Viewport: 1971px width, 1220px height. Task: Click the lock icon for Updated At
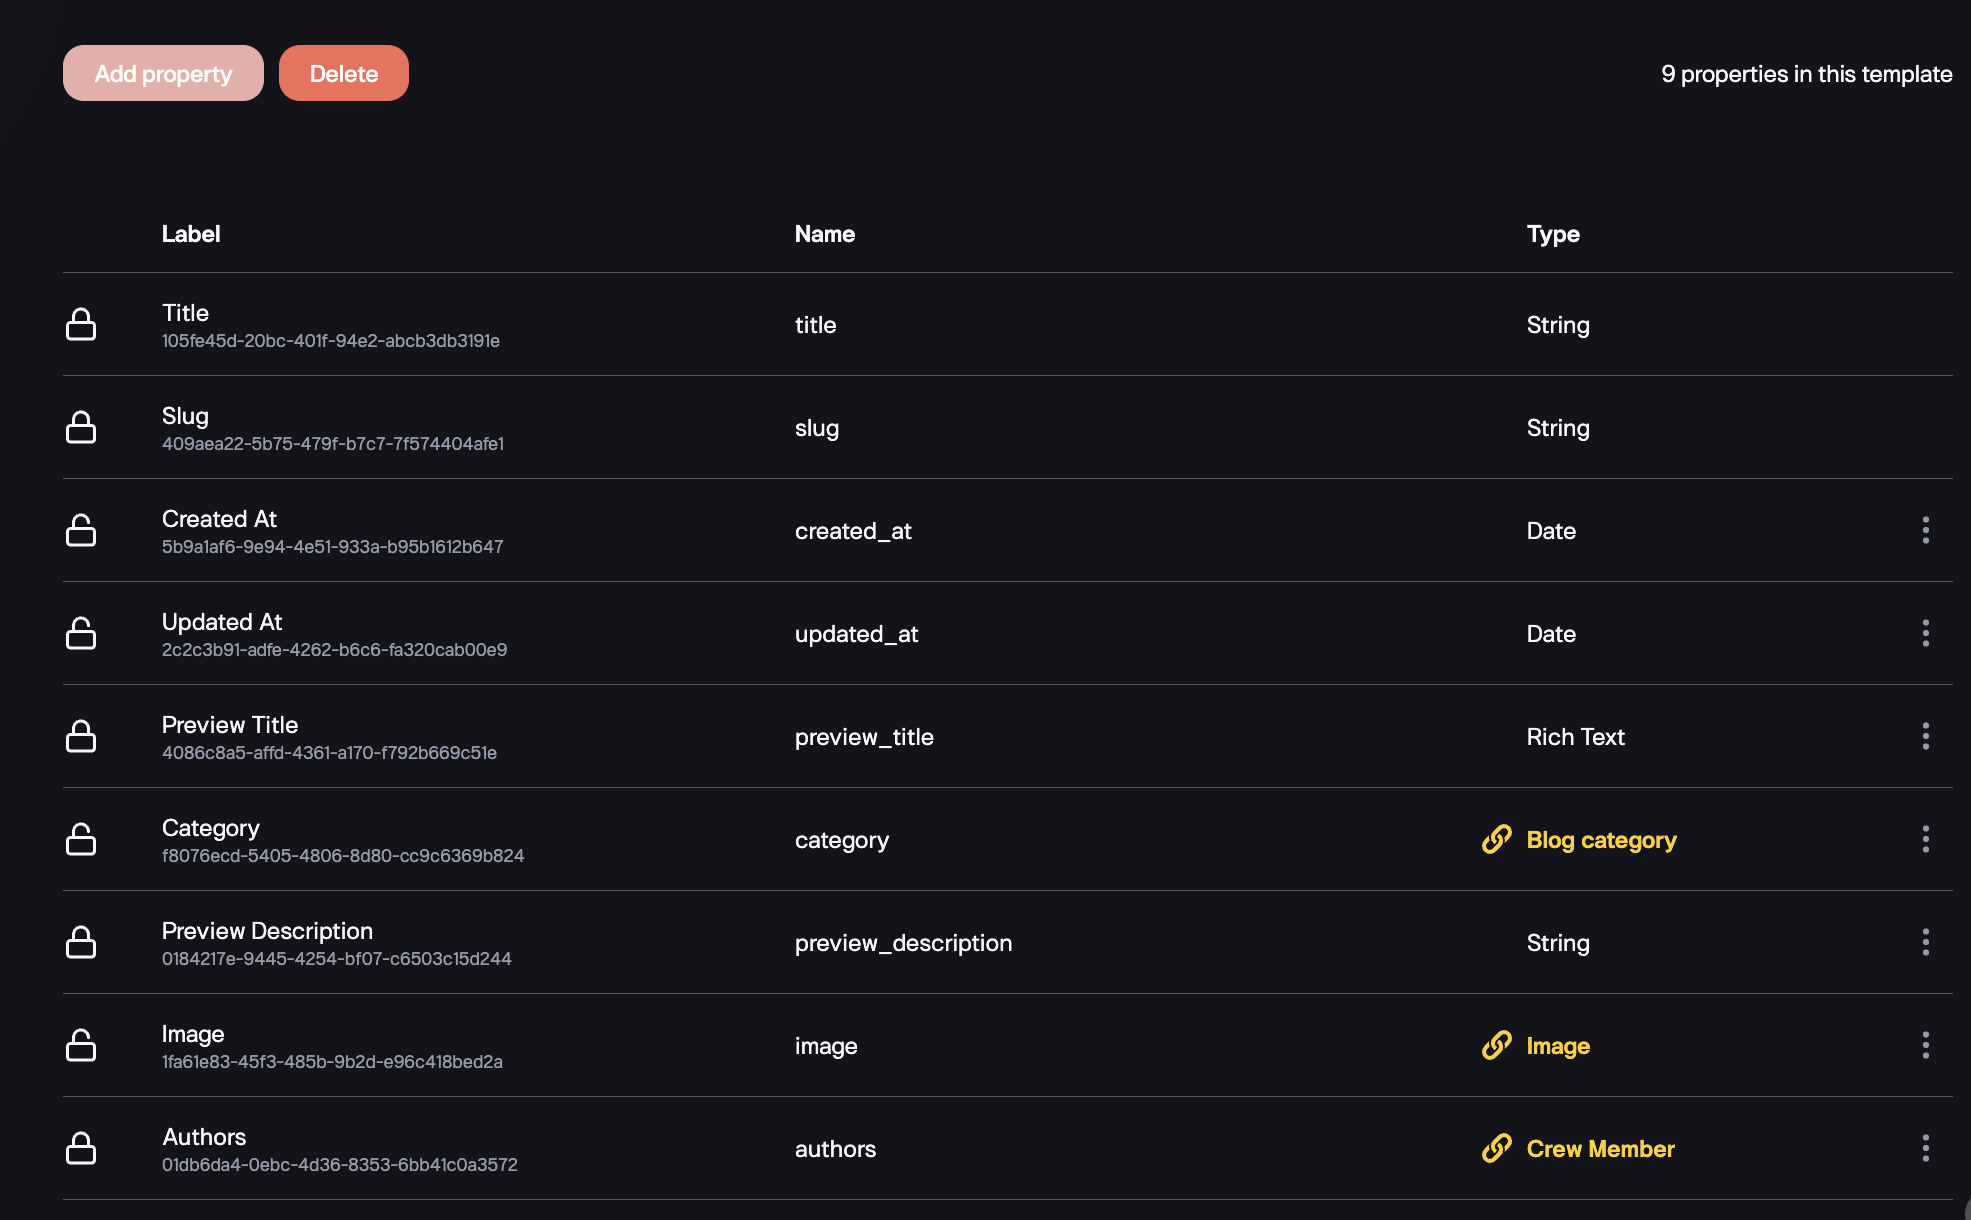(81, 634)
